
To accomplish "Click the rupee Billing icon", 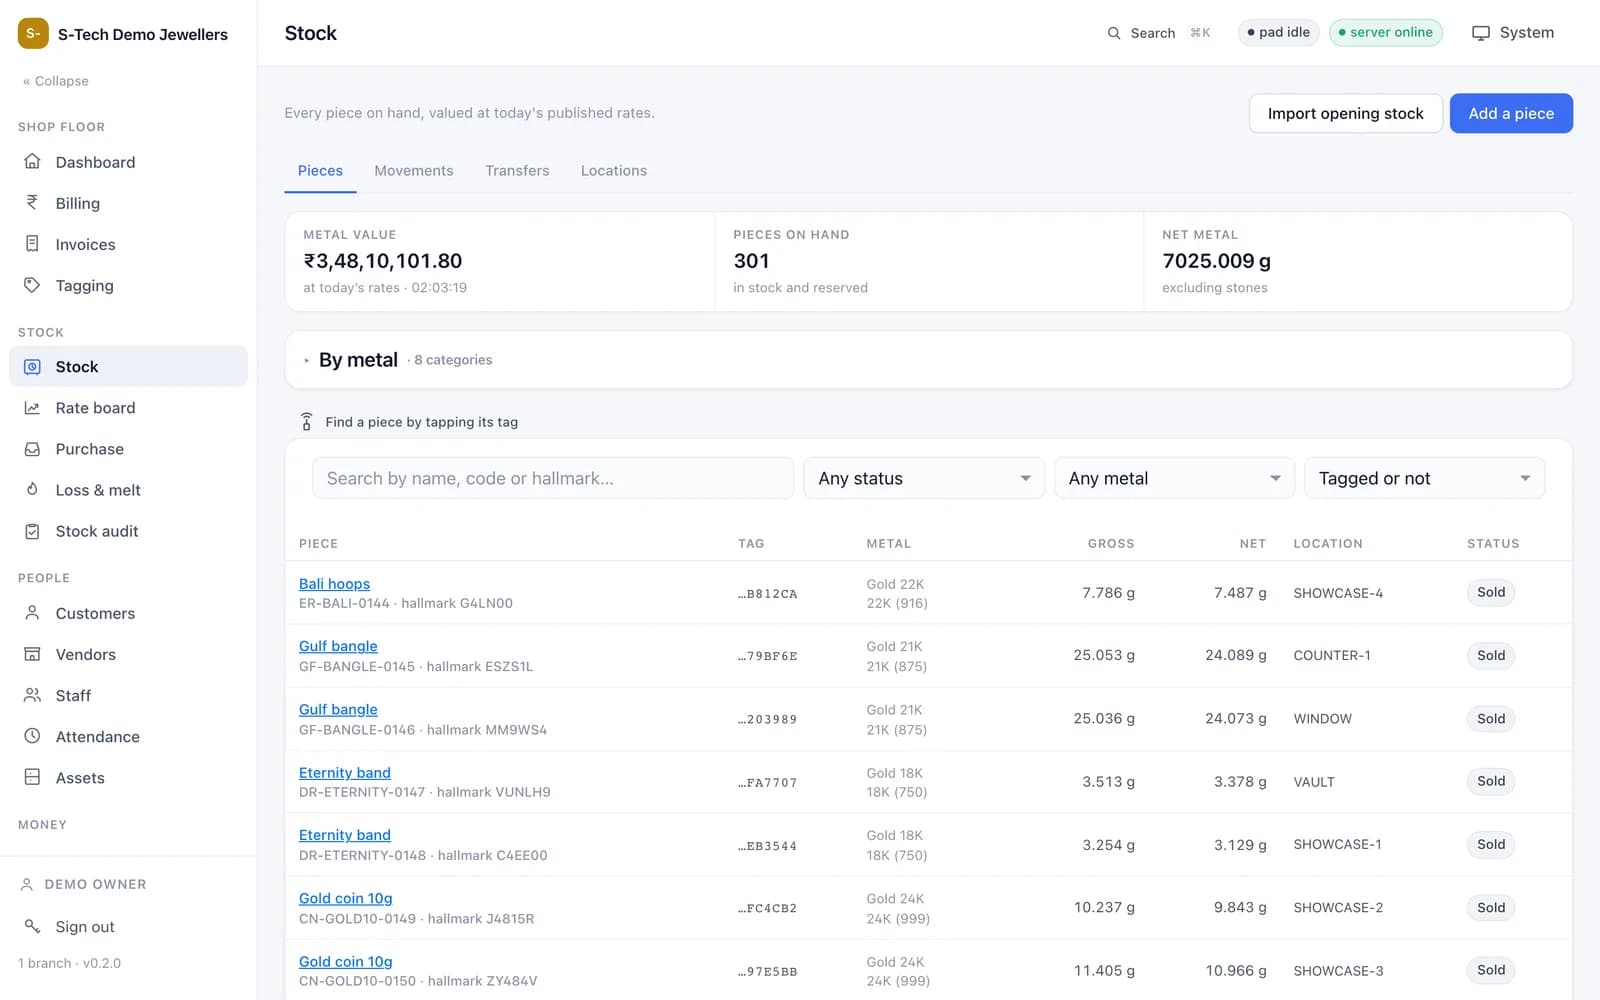I will [32, 203].
